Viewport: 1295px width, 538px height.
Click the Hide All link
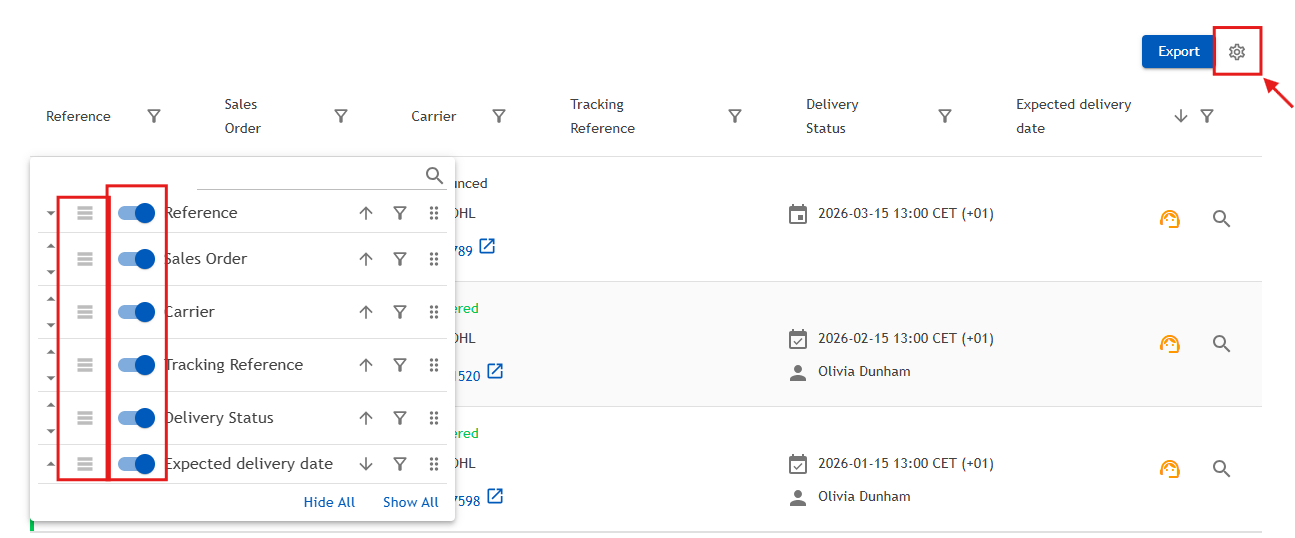coord(329,502)
